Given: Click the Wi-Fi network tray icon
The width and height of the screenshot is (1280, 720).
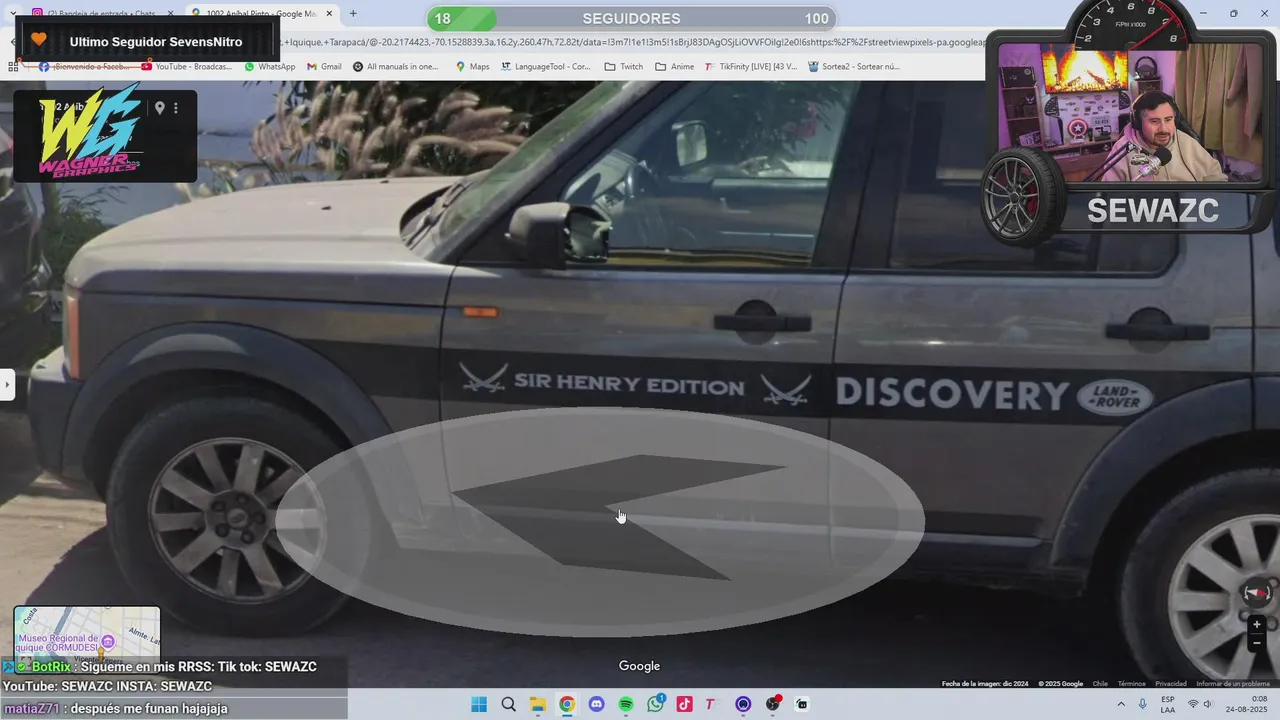Looking at the screenshot, I should click(1193, 704).
